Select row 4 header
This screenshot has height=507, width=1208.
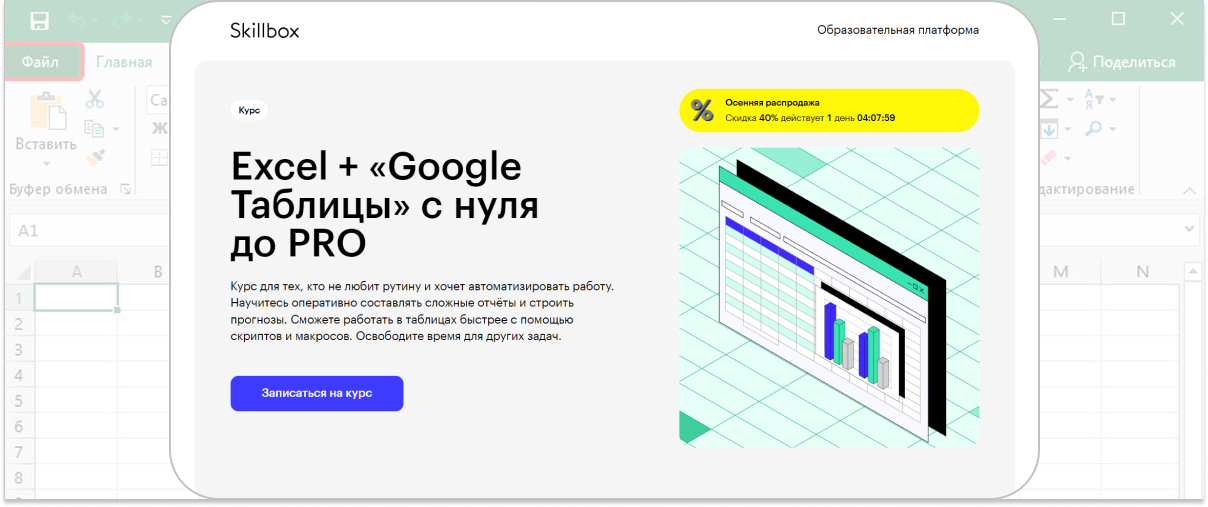click(x=18, y=375)
